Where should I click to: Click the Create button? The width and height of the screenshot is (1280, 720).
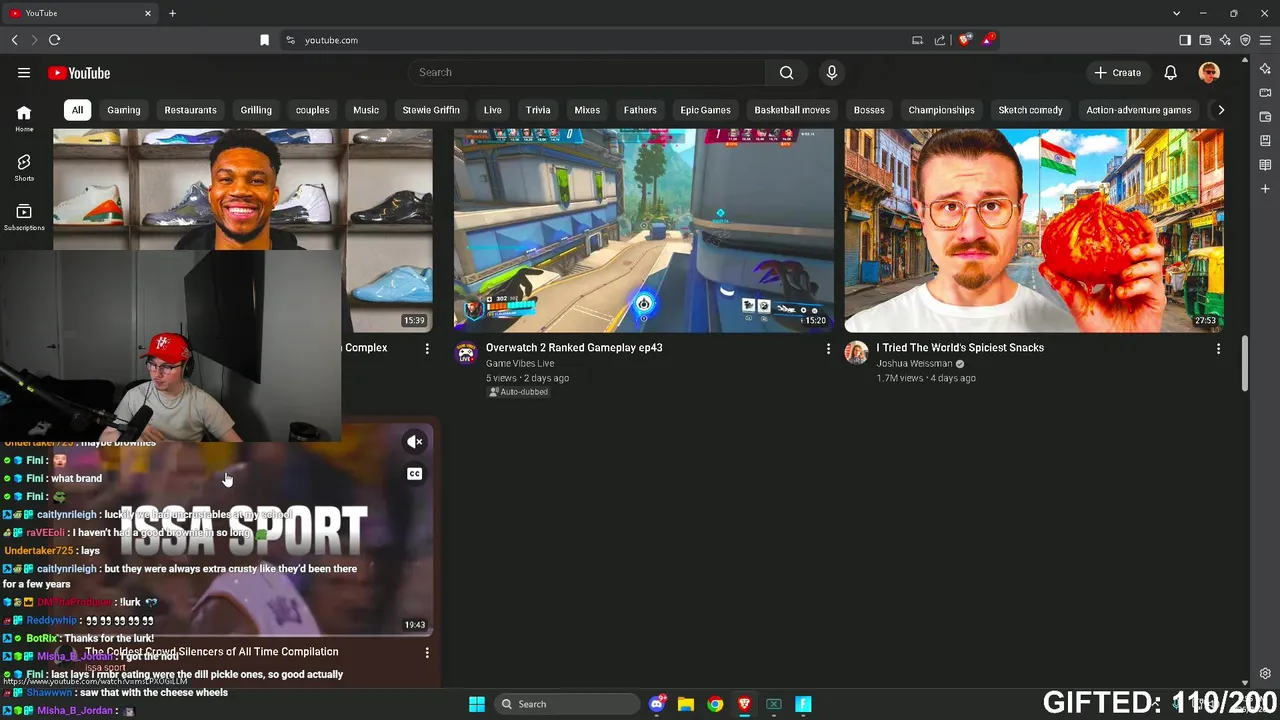coord(1117,72)
